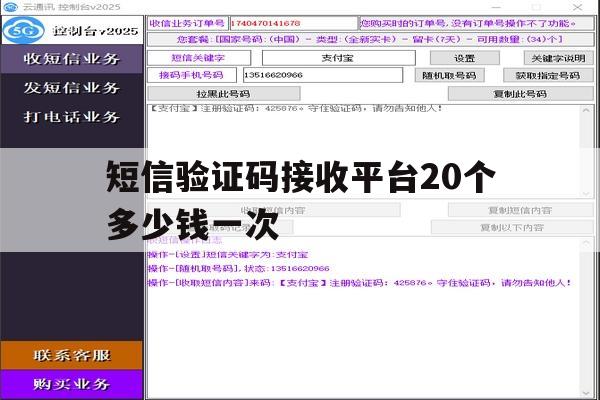Screen dimensions: 600x400
Task: Click received SMS text 【支付宝】注册验证码
Action: click(x=295, y=109)
